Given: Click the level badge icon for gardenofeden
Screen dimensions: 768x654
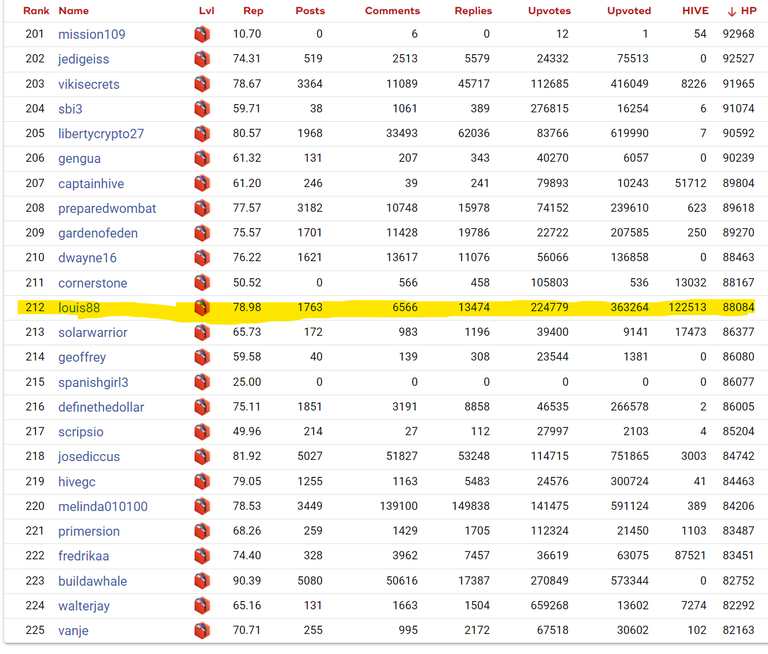Looking at the screenshot, I should click(202, 233).
